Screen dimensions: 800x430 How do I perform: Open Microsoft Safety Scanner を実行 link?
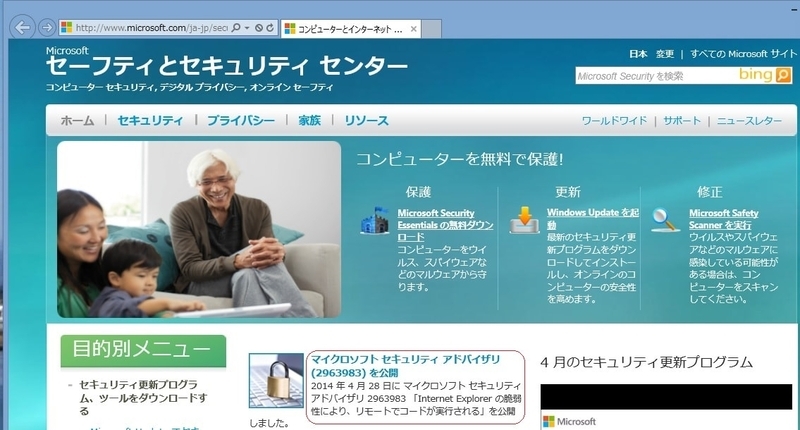723,219
